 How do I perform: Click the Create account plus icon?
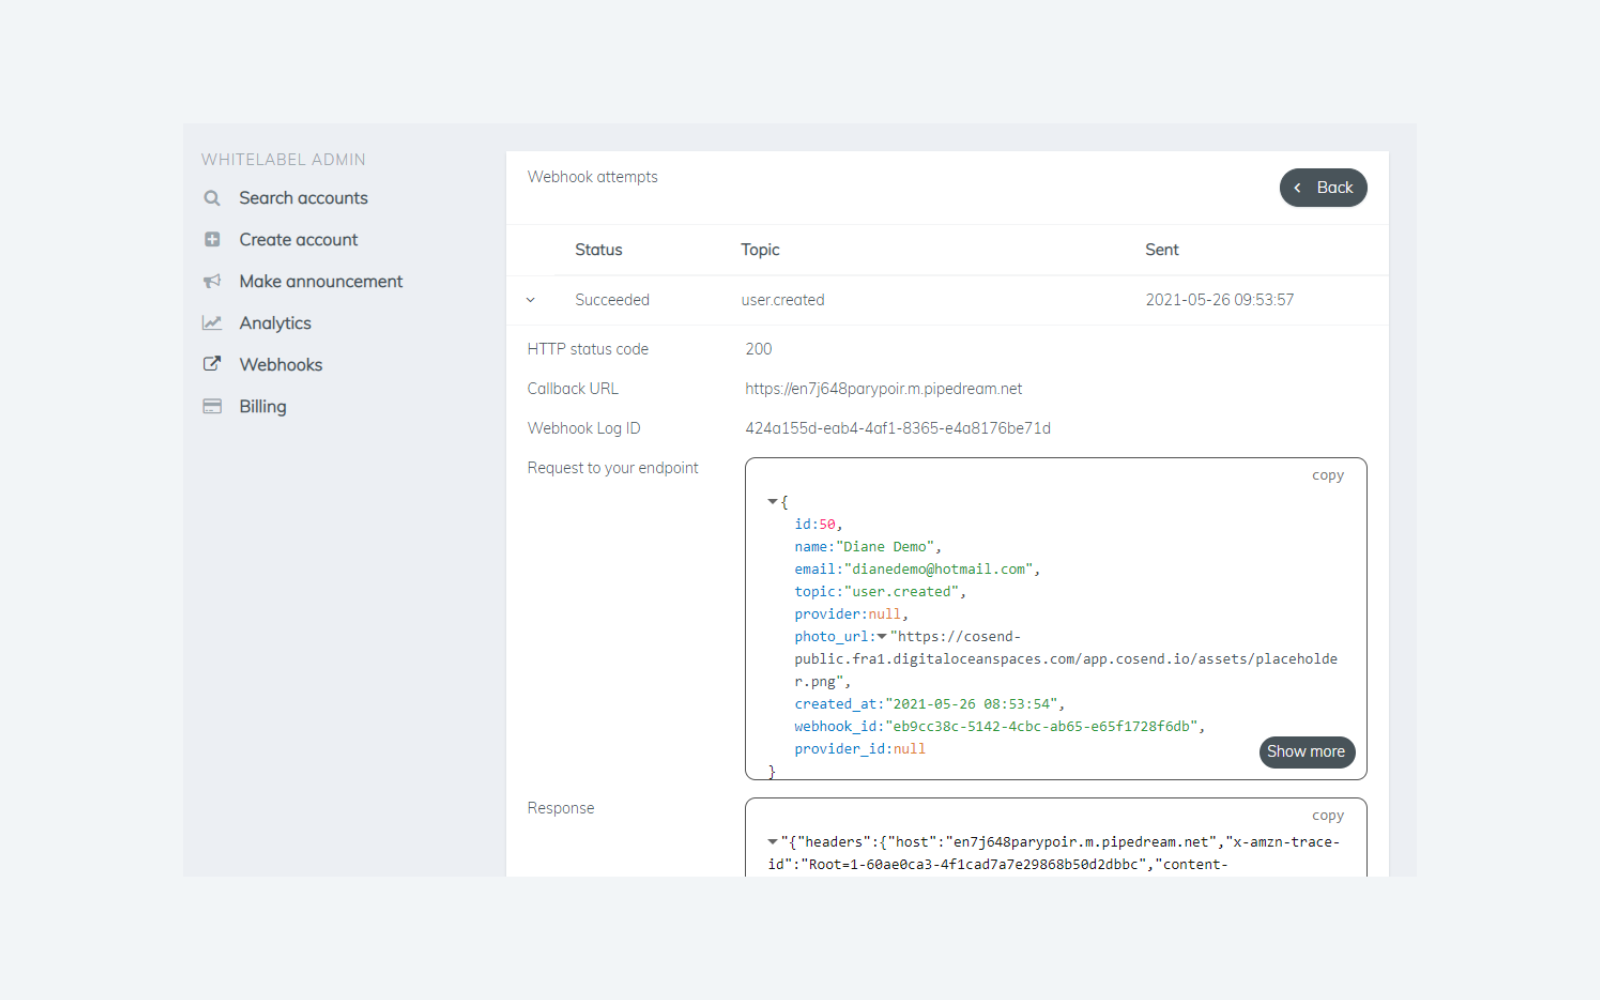[211, 239]
